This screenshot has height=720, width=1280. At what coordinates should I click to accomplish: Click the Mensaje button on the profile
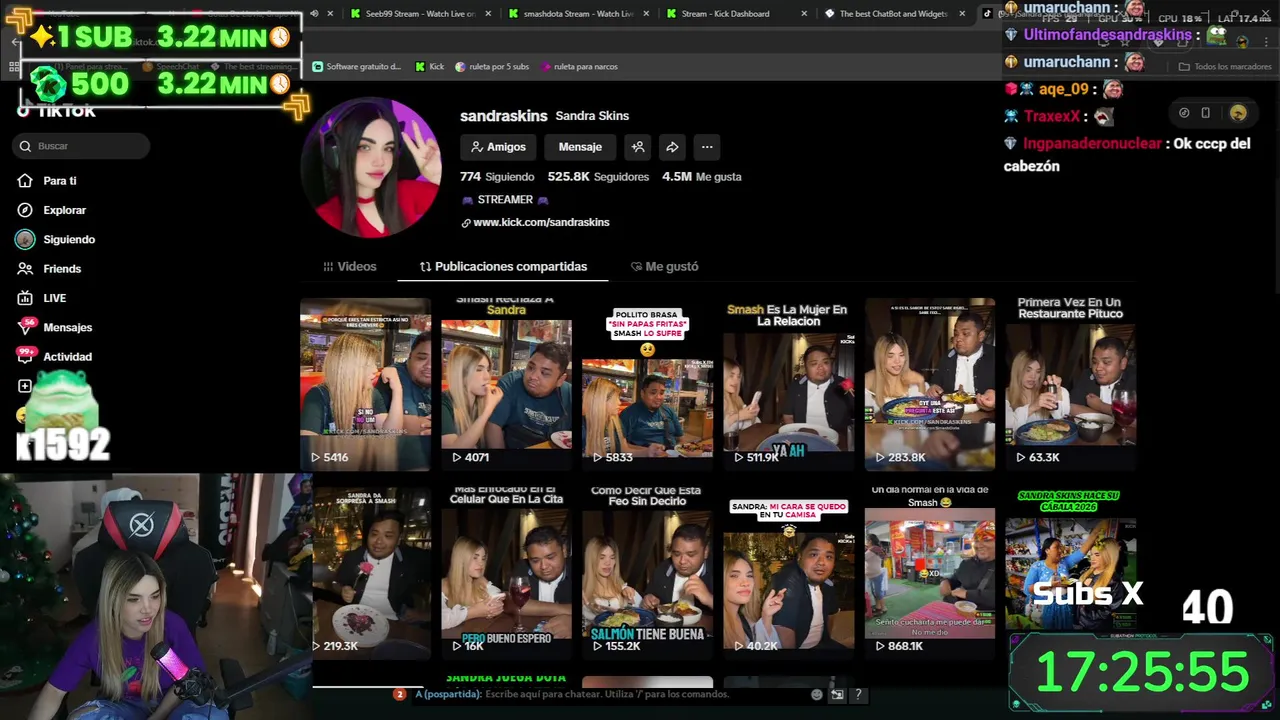580,147
